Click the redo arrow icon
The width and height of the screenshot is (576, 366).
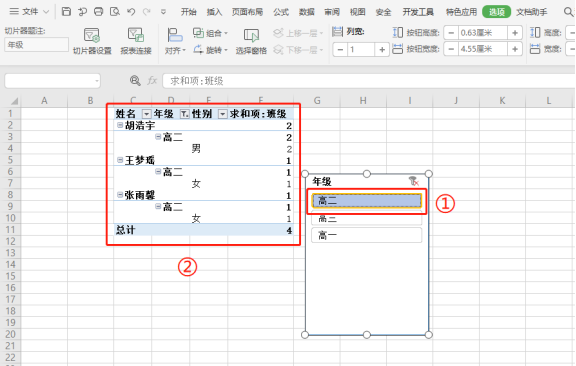tap(147, 12)
